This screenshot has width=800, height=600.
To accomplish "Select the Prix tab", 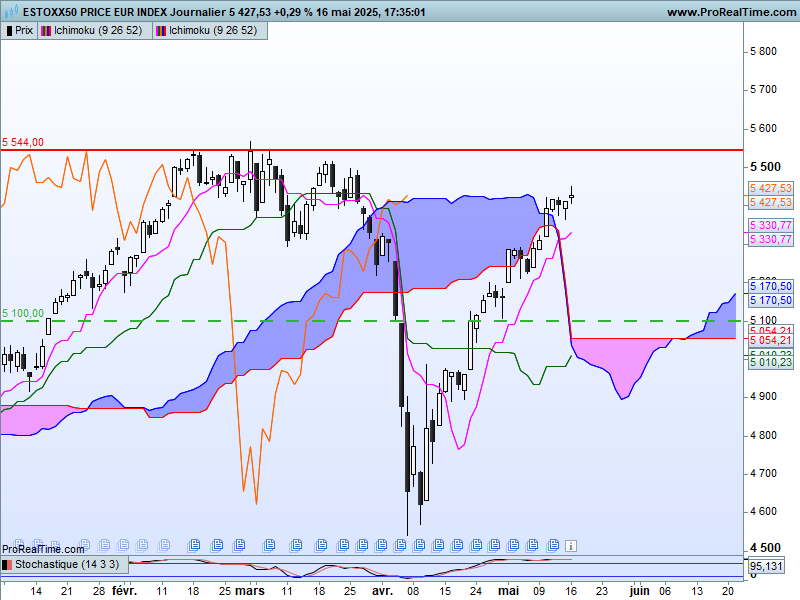I will point(19,31).
